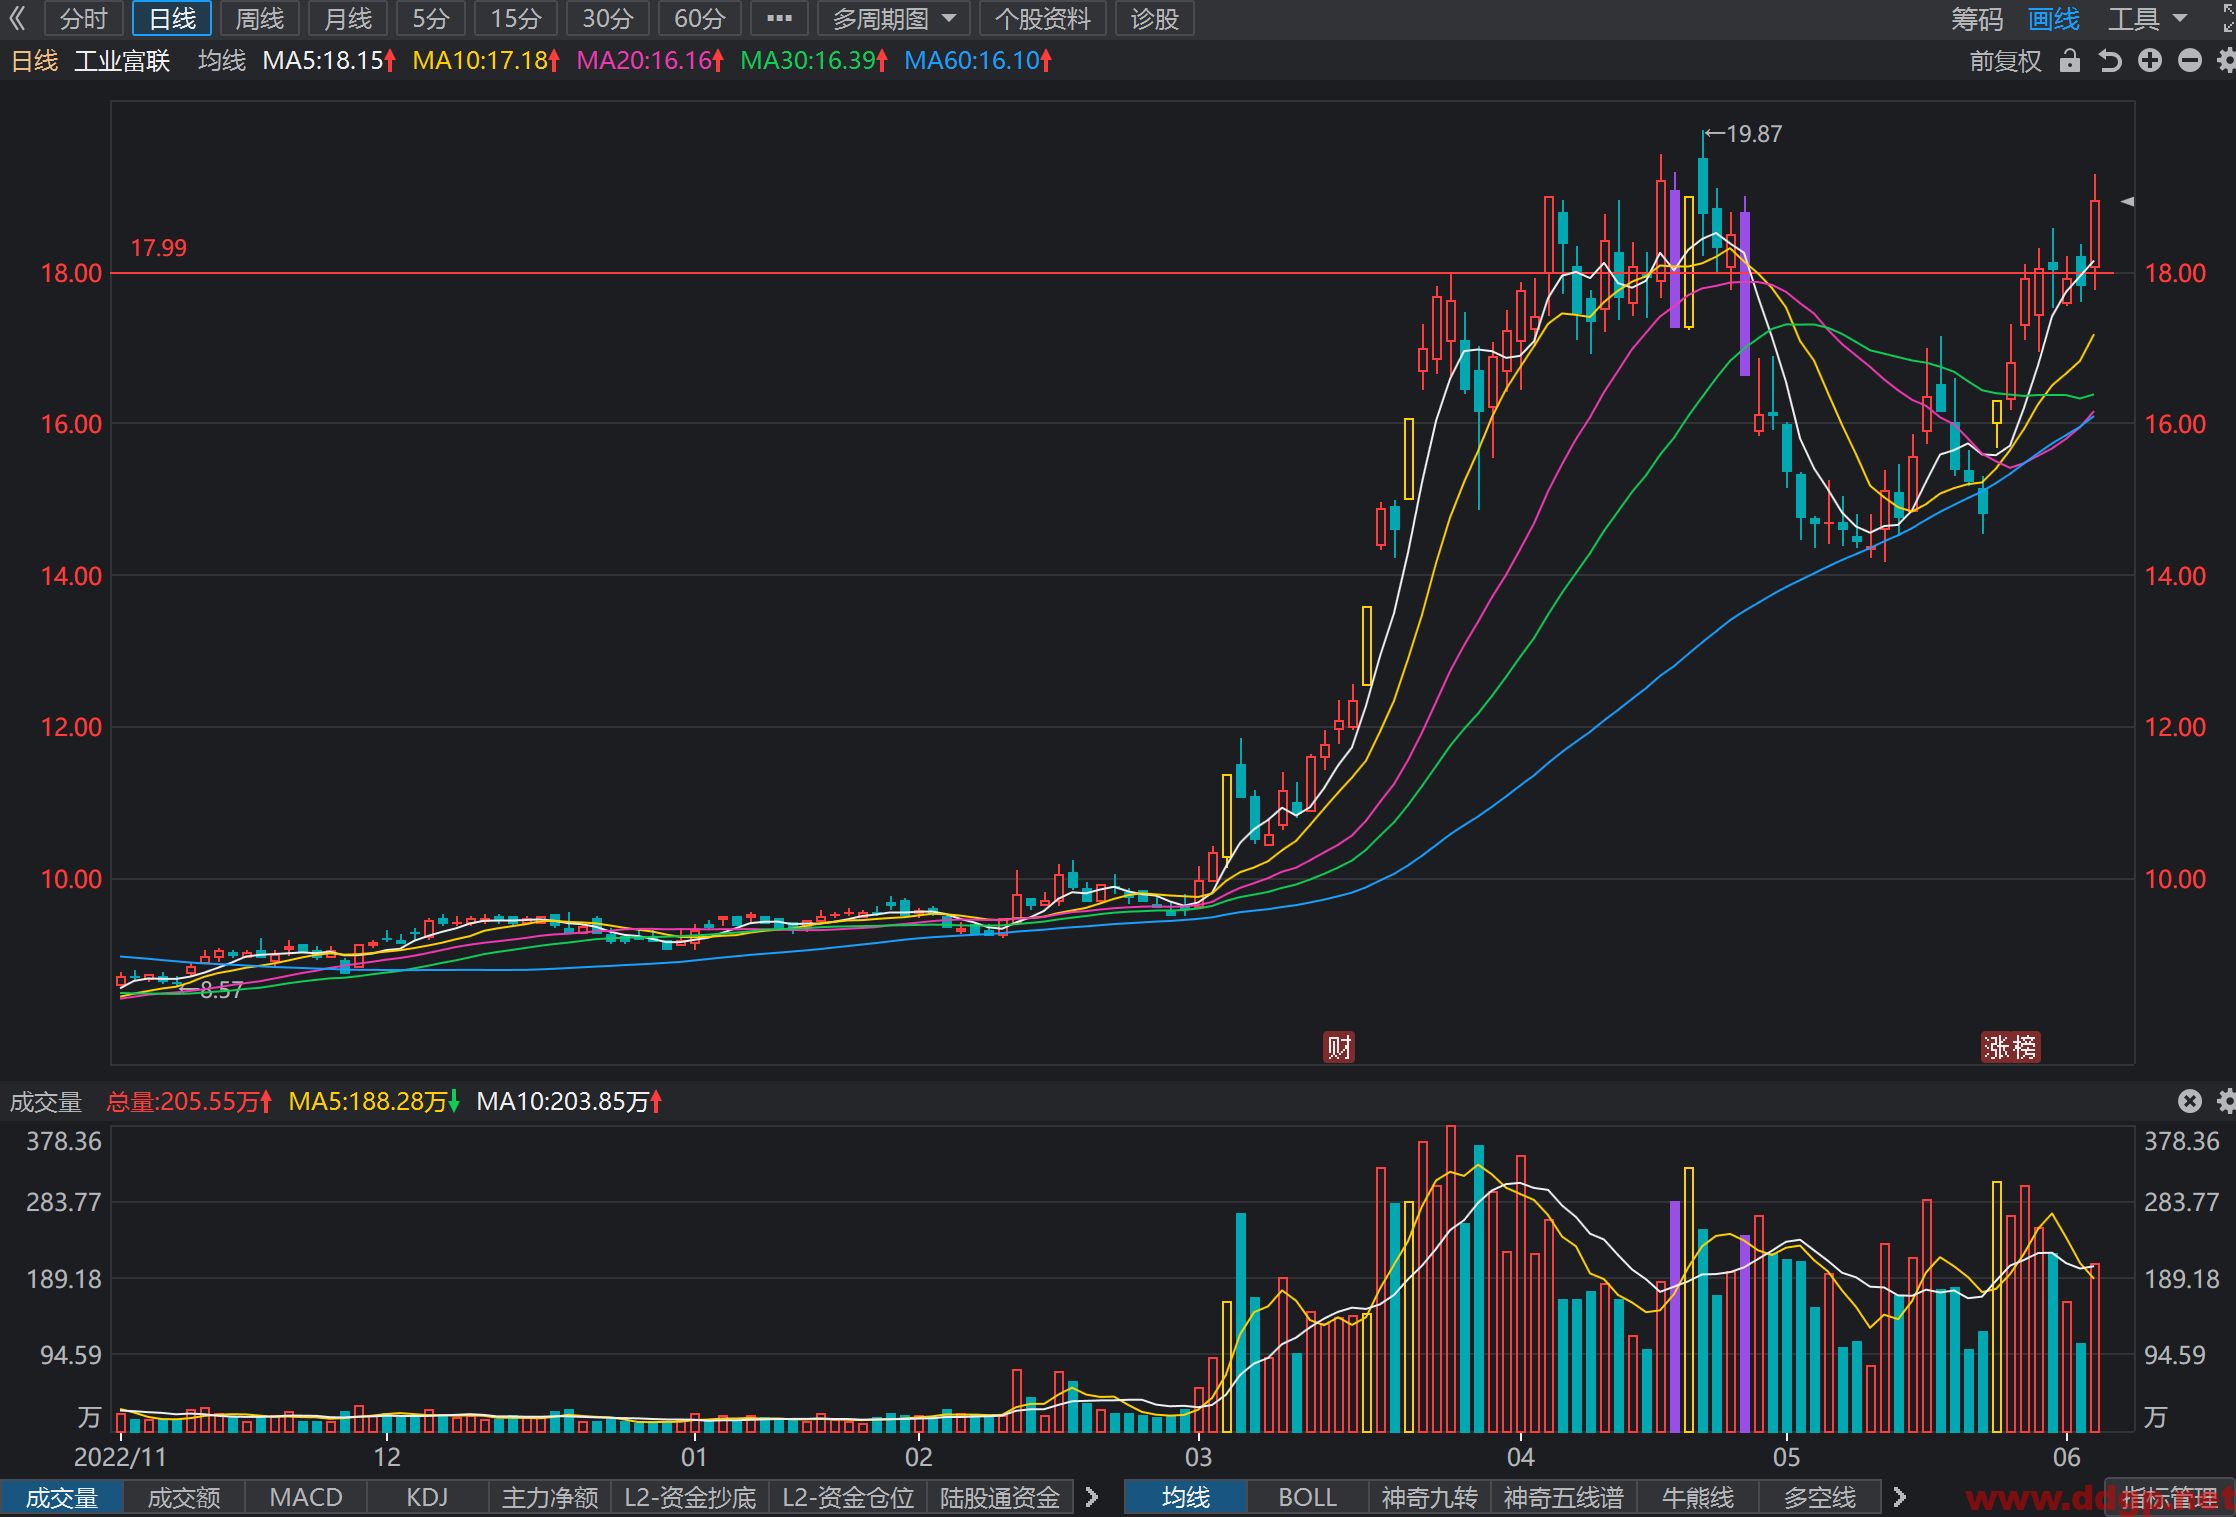Screen dimensions: 2236x1517
Task: Open chart settings gear in the top header
Action: coord(2226,61)
